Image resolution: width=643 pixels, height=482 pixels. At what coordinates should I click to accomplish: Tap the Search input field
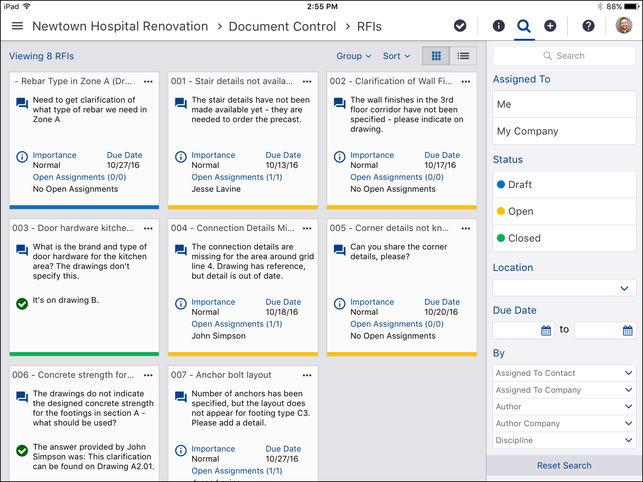564,56
